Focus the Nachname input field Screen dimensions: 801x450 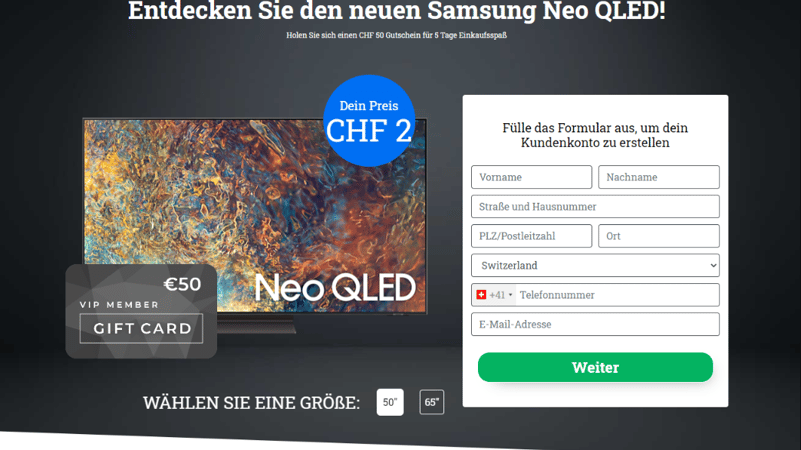pos(658,177)
